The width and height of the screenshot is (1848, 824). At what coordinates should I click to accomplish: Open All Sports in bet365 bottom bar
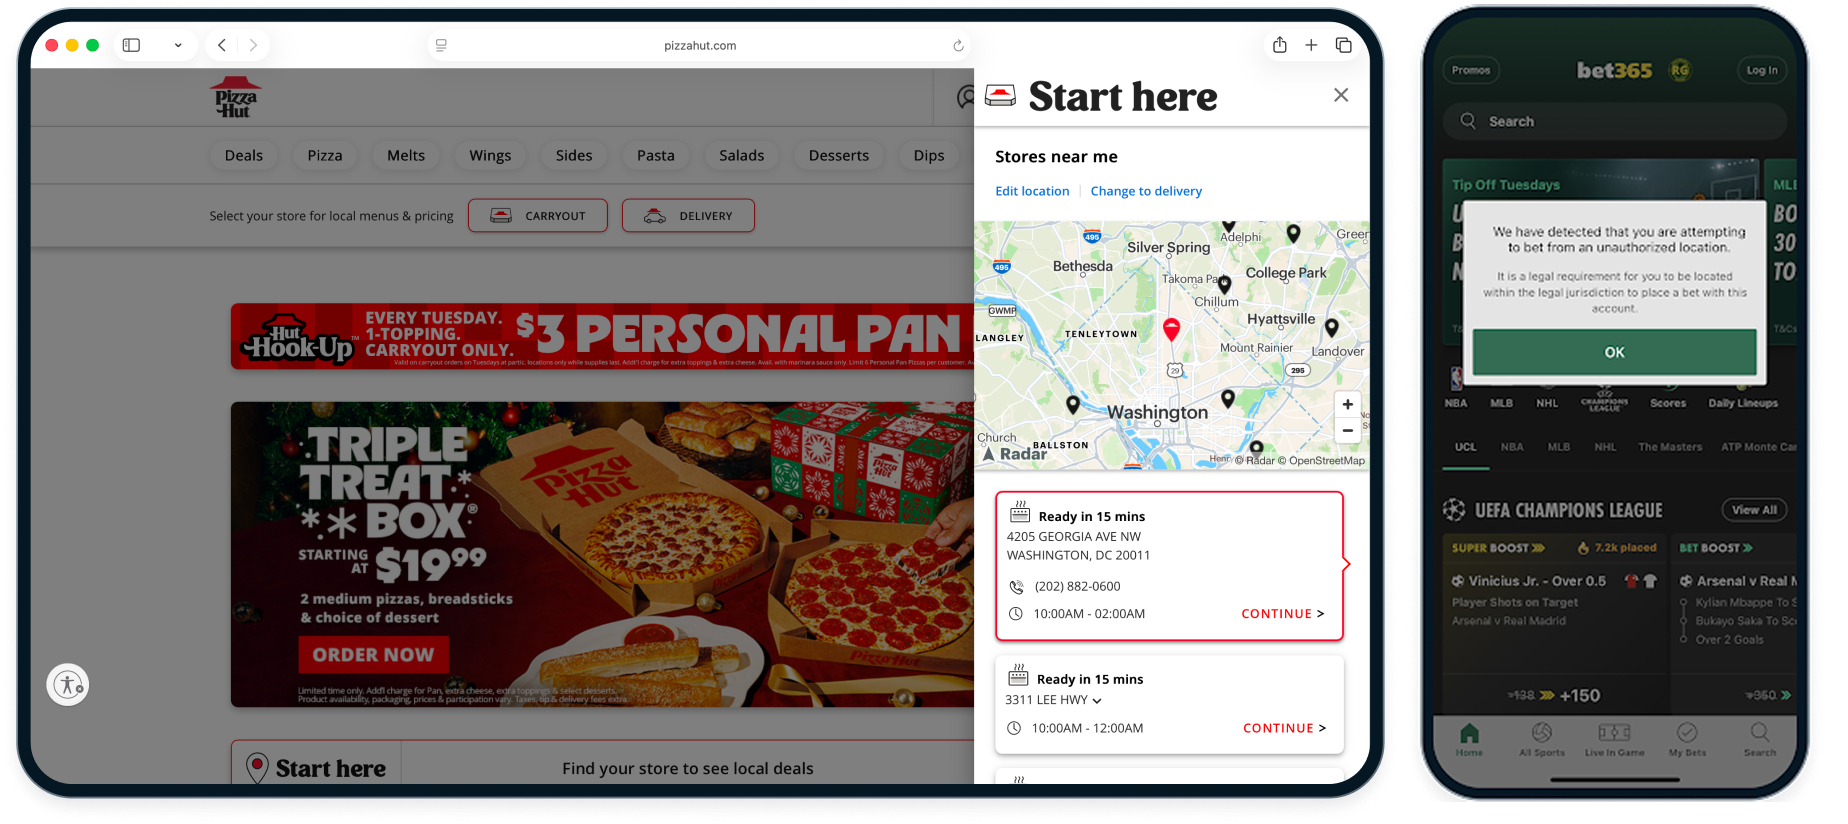(1542, 739)
